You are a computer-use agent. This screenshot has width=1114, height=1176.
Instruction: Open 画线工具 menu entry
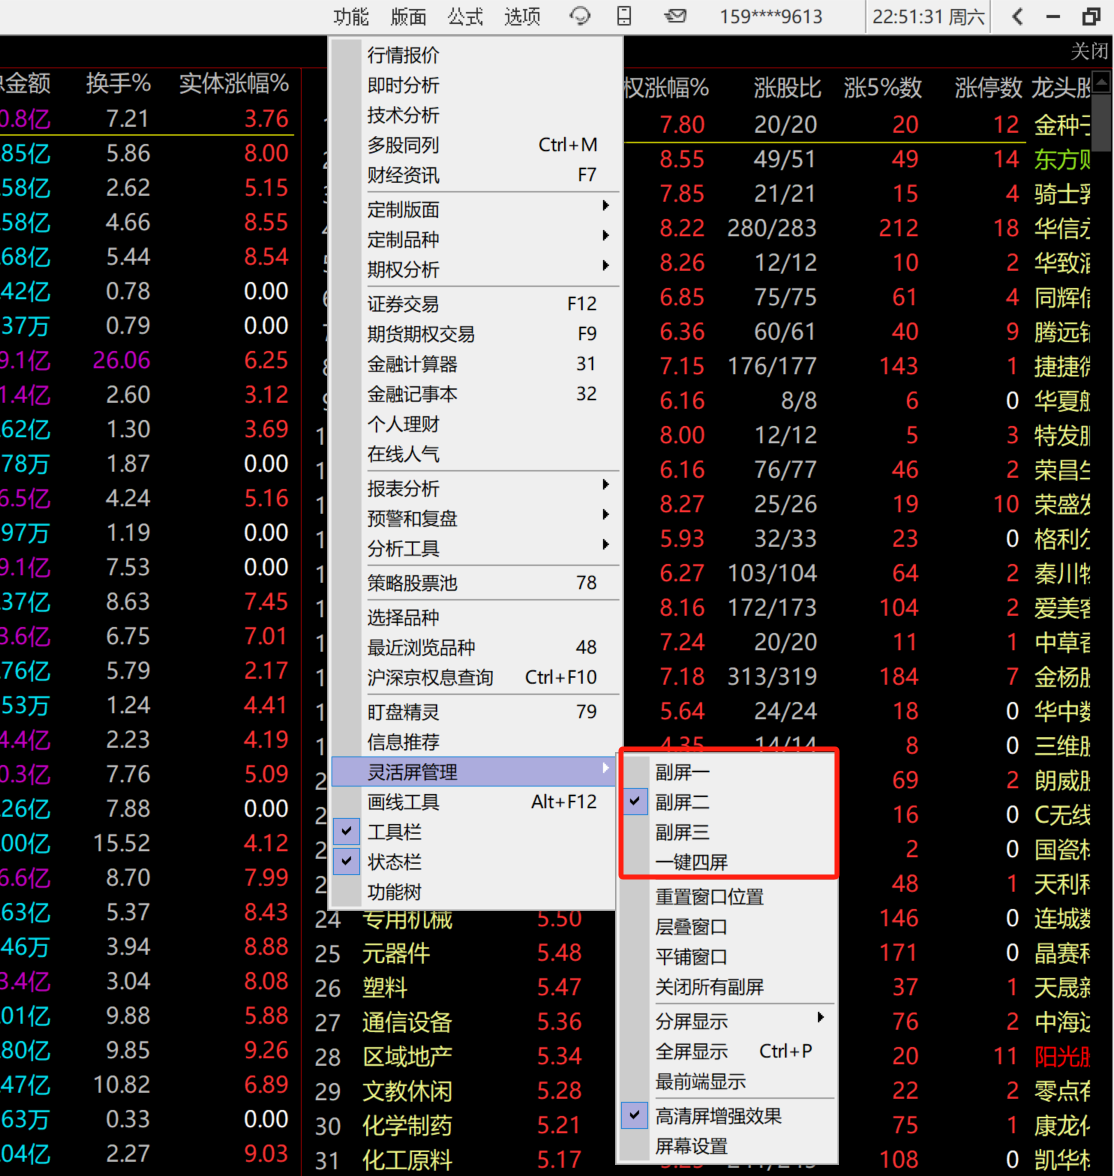coord(474,802)
